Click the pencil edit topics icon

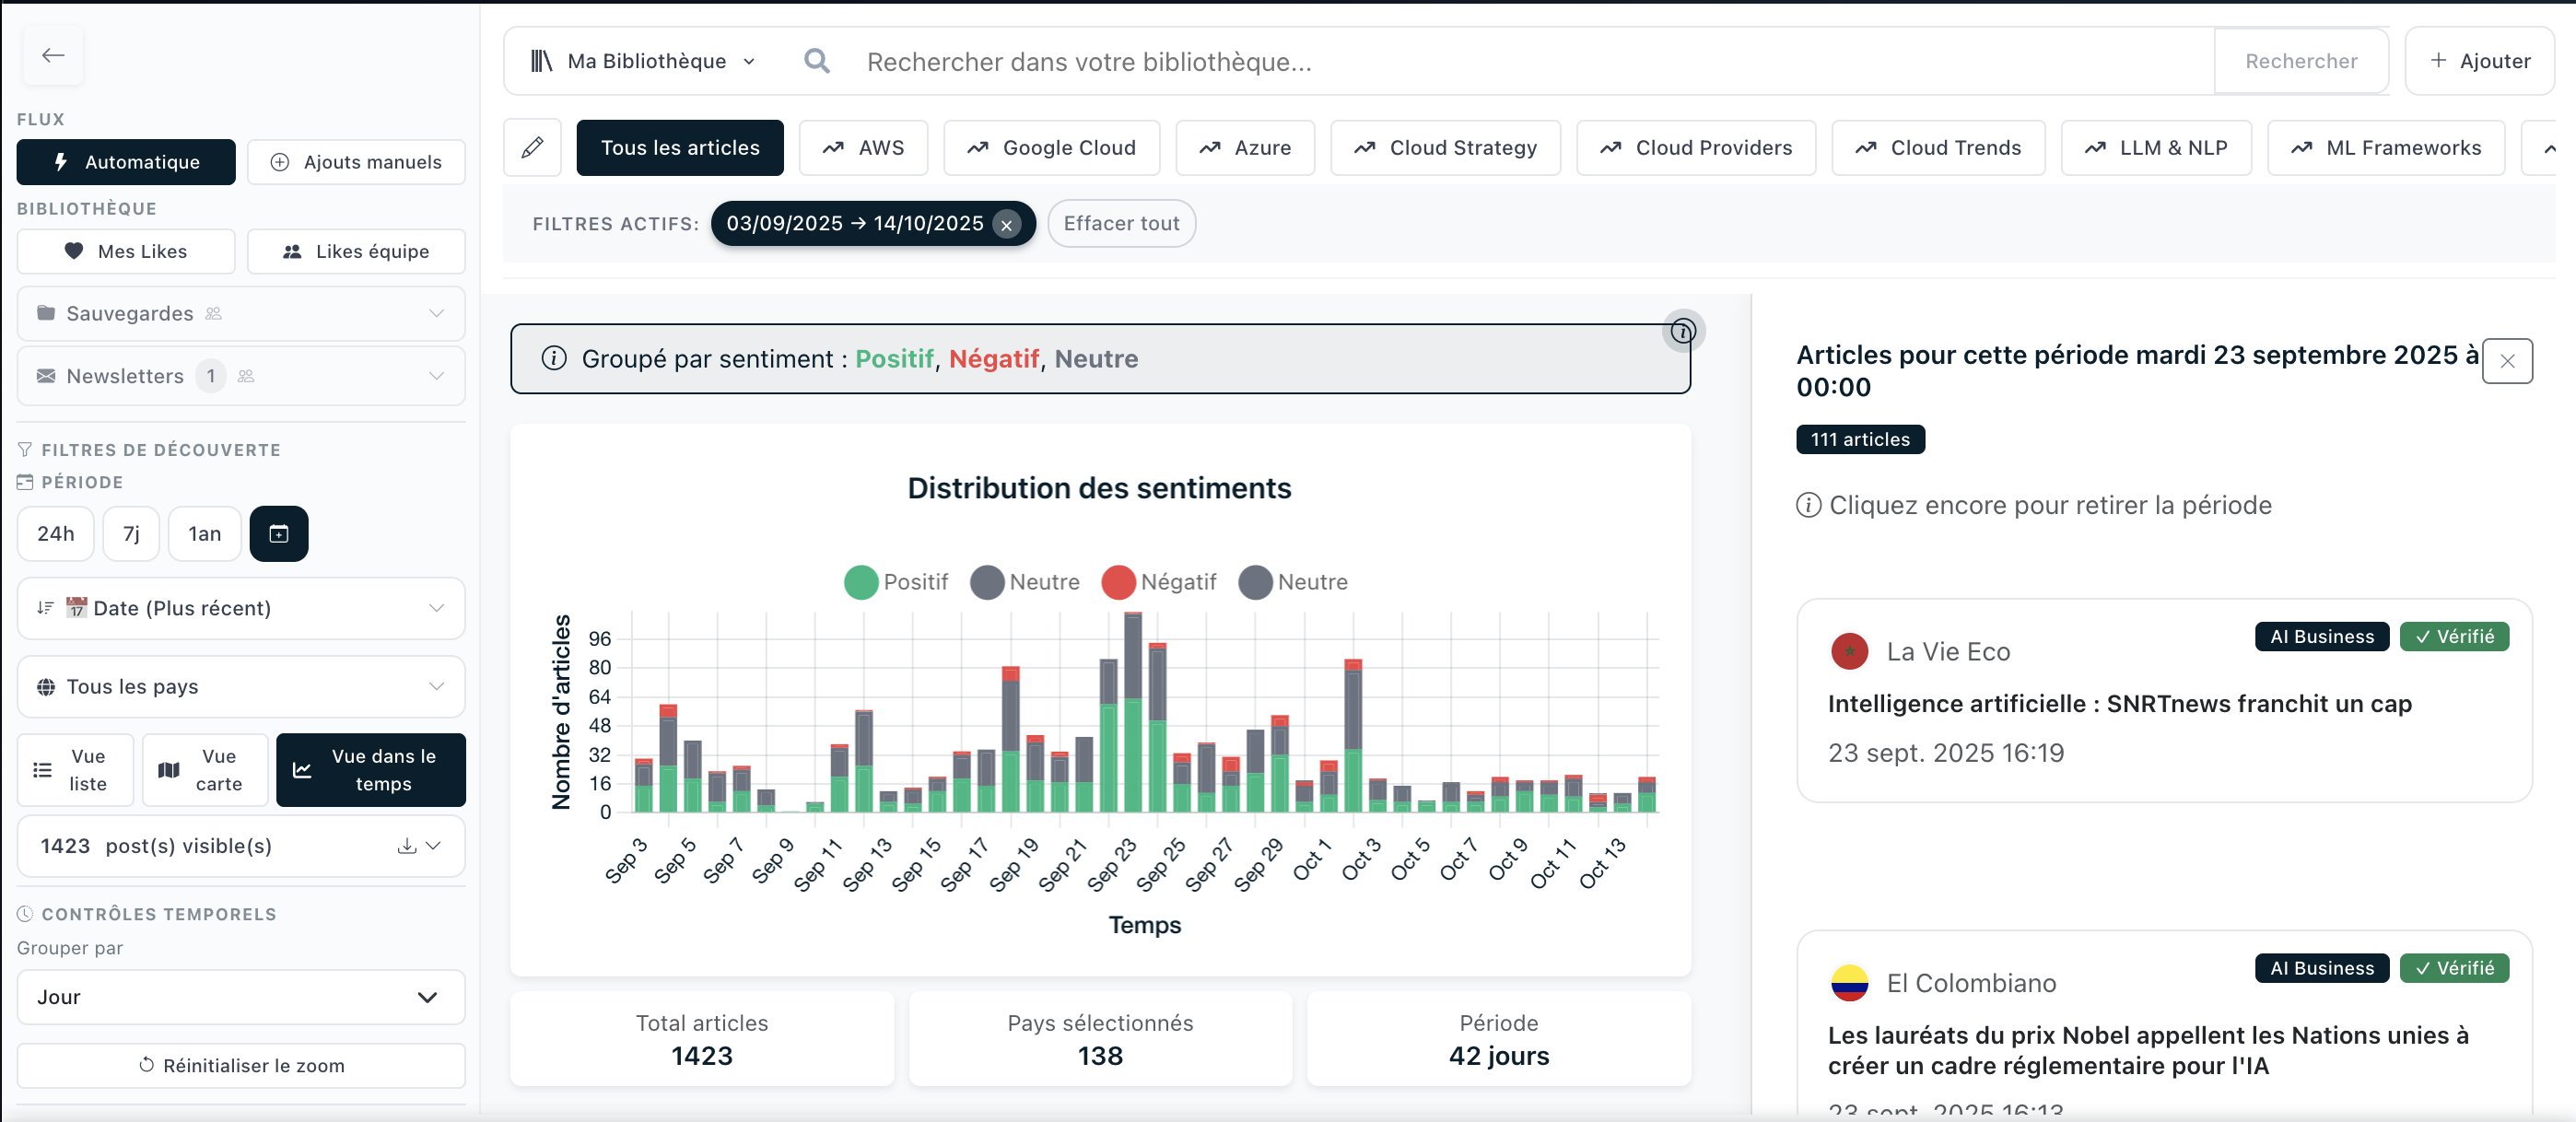[x=532, y=148]
